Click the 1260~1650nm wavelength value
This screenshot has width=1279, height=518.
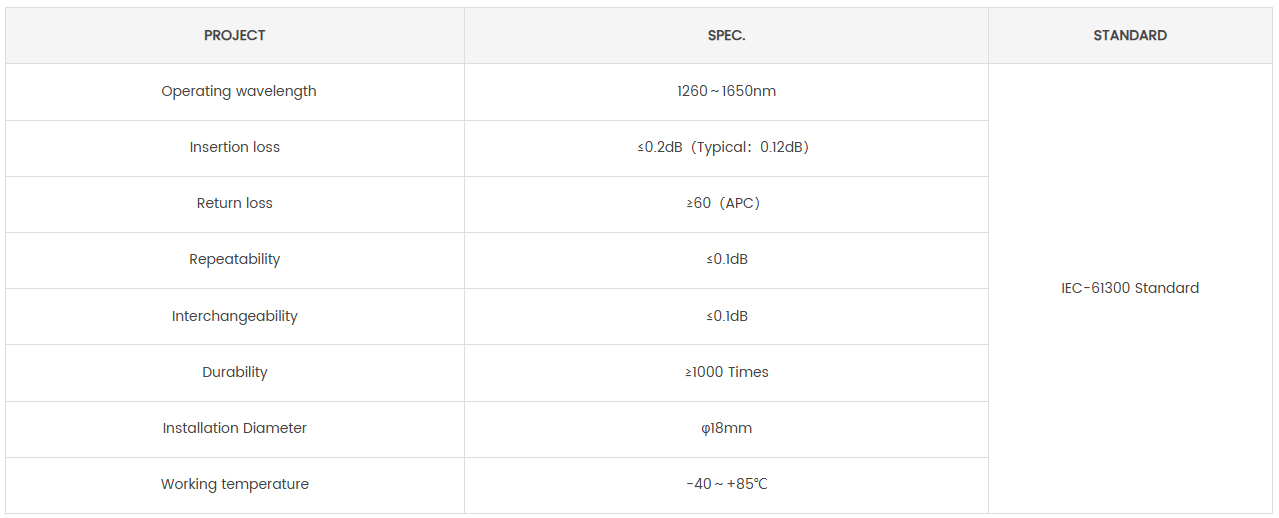[726, 91]
